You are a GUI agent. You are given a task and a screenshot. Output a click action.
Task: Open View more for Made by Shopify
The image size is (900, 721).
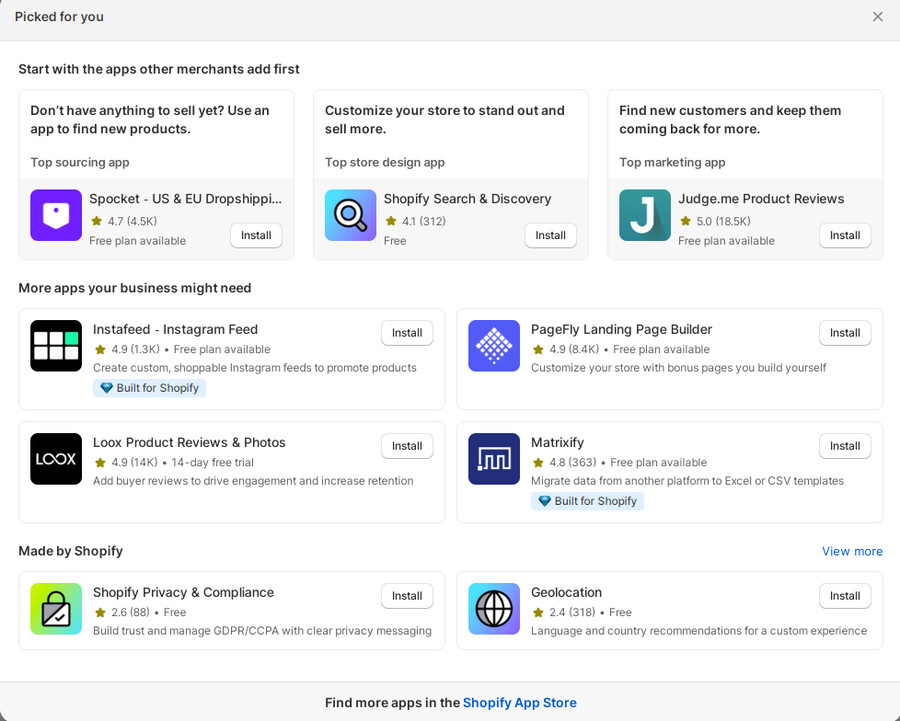tap(852, 551)
